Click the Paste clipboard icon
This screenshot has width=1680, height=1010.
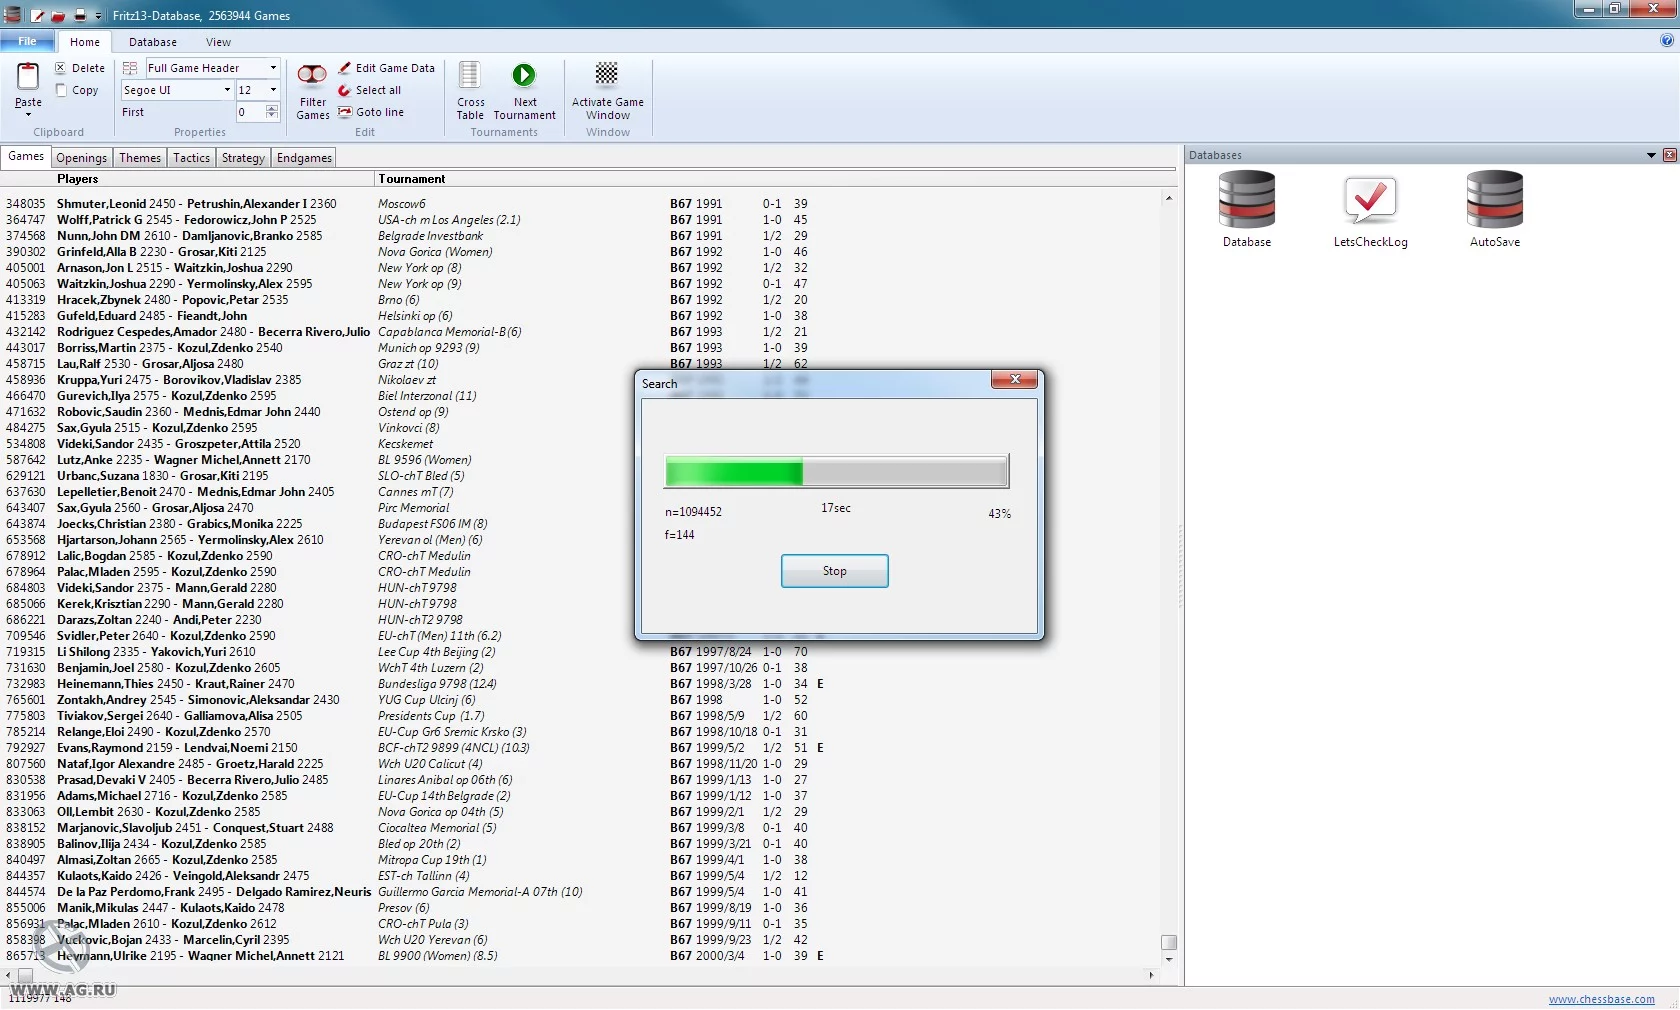pyautogui.click(x=28, y=76)
